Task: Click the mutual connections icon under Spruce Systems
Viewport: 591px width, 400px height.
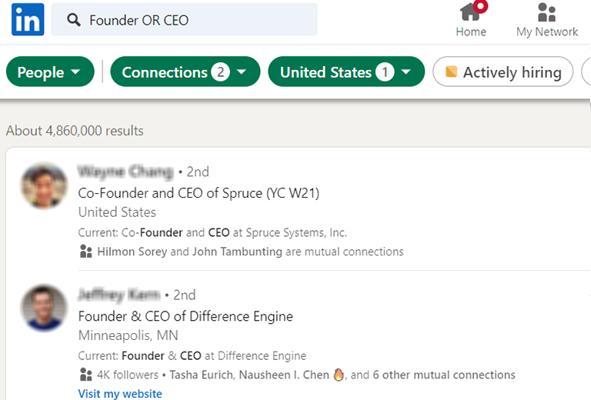Action: [x=86, y=251]
